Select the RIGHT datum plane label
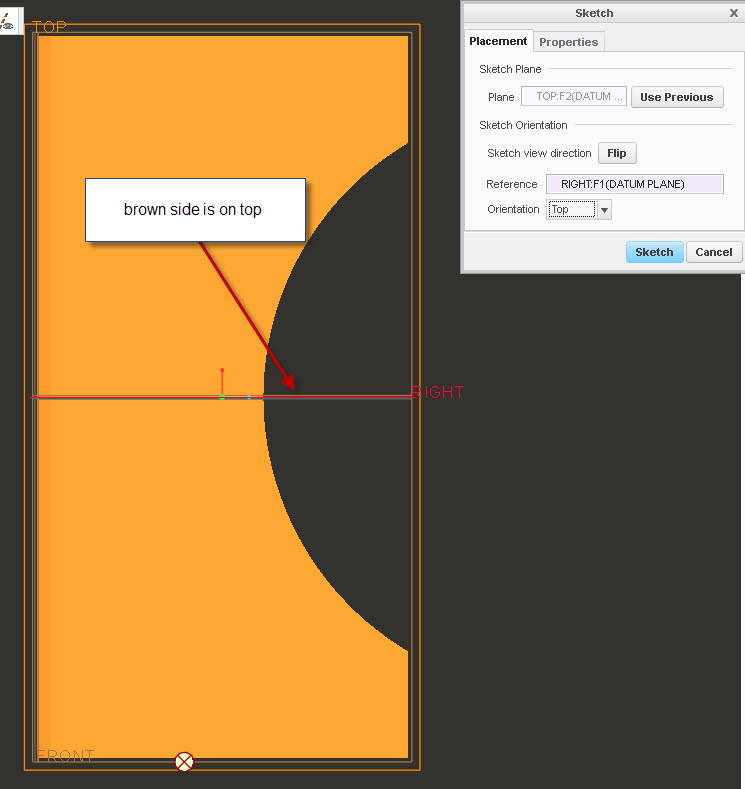Image resolution: width=745 pixels, height=789 pixels. tap(437, 392)
